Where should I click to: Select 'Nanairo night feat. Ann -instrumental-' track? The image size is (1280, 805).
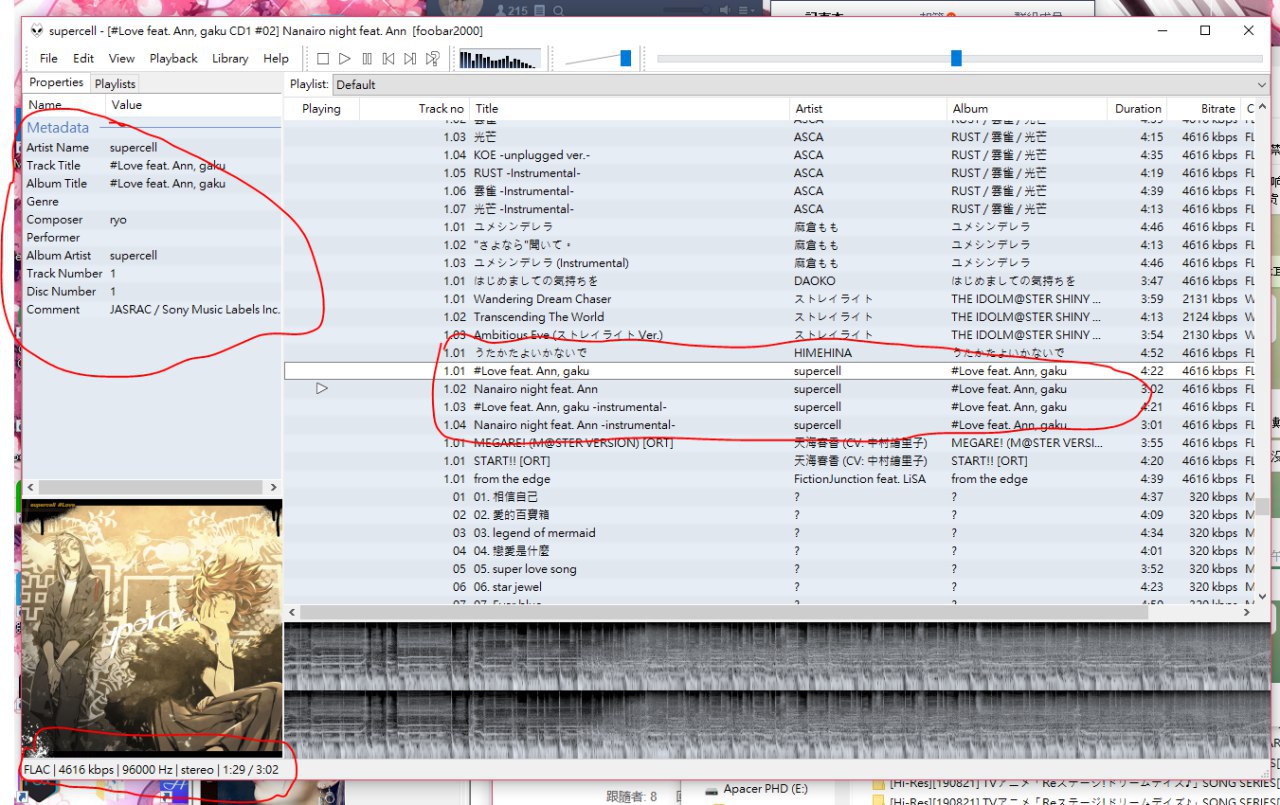tap(770, 425)
